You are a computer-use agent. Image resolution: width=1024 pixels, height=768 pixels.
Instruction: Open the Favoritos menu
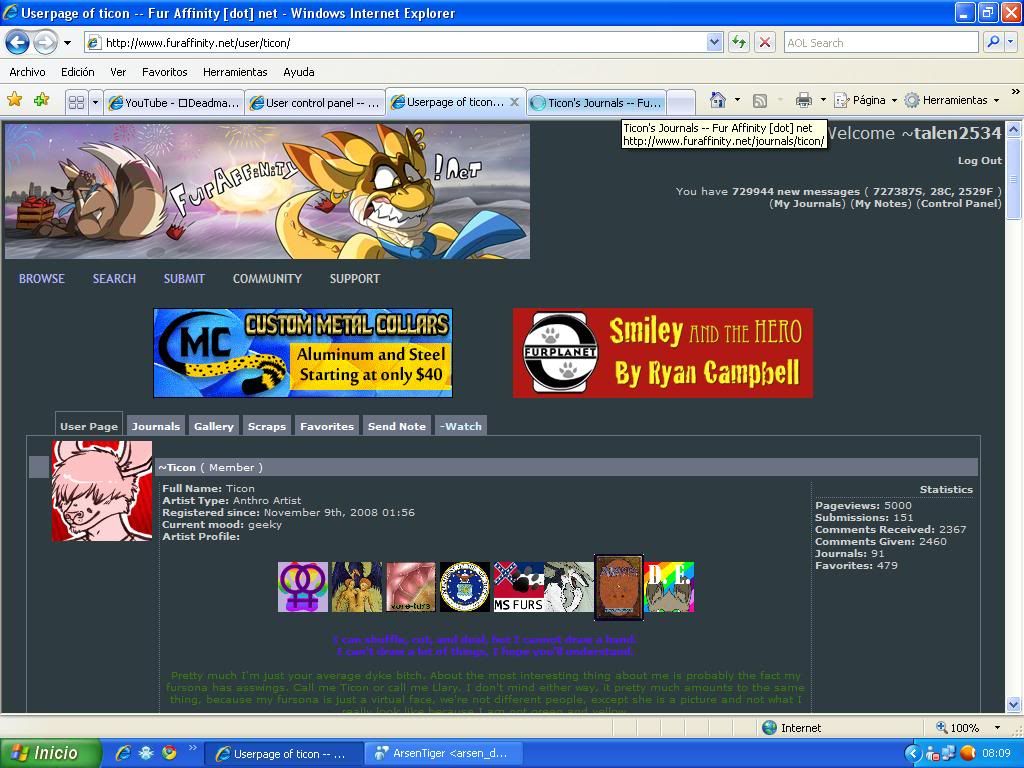click(x=165, y=72)
